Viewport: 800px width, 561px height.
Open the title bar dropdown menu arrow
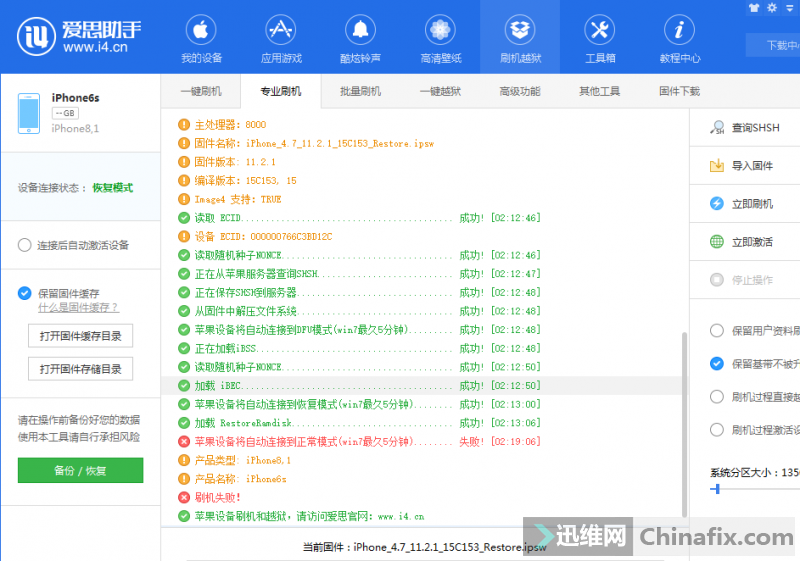pos(790,8)
